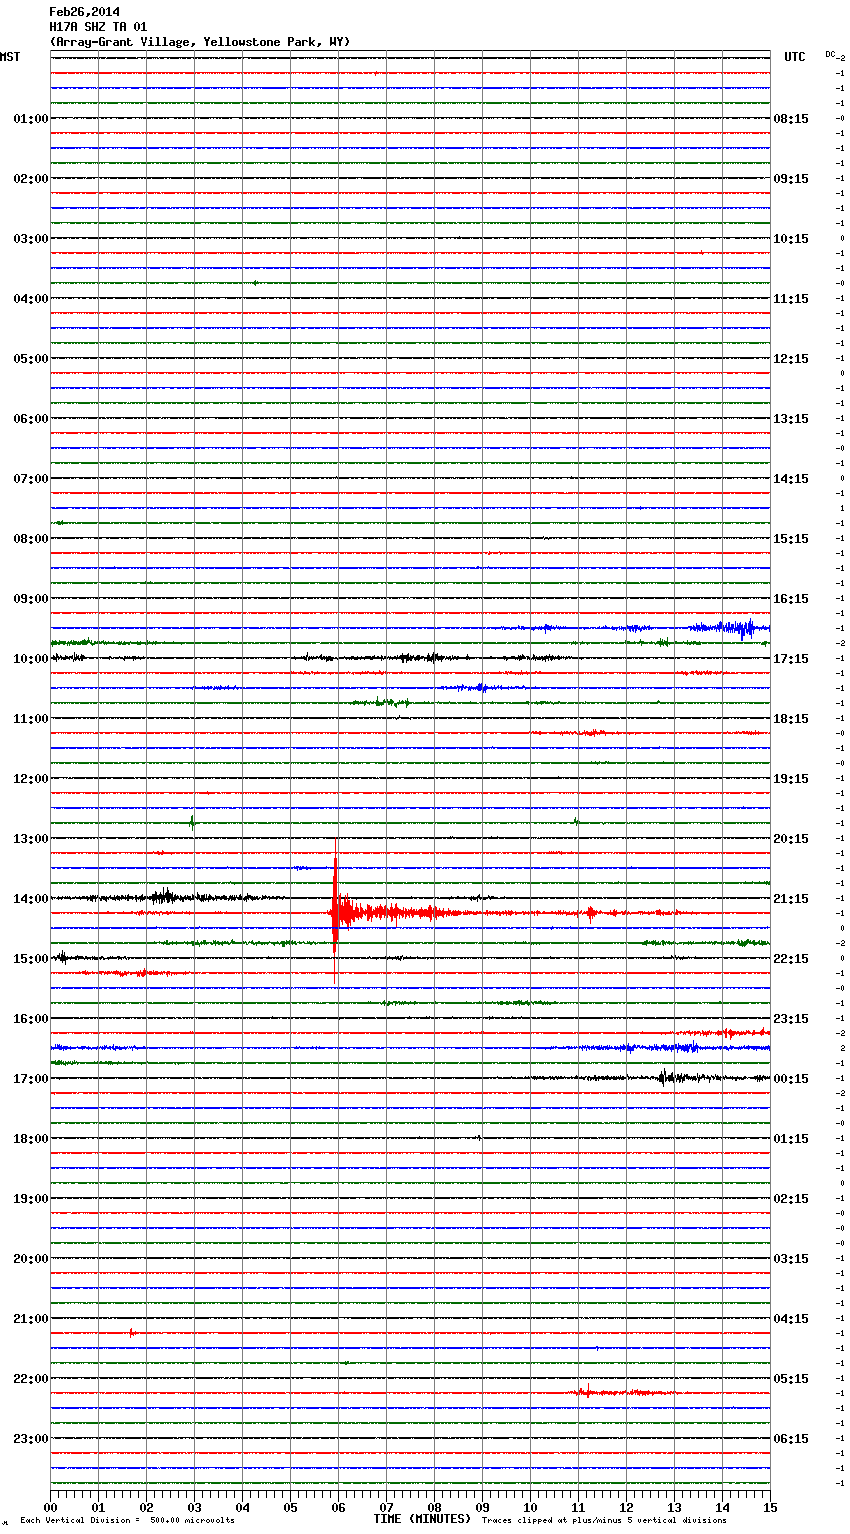Click the 10:15 UTC time label
The width and height of the screenshot is (850, 1534).
(791, 238)
